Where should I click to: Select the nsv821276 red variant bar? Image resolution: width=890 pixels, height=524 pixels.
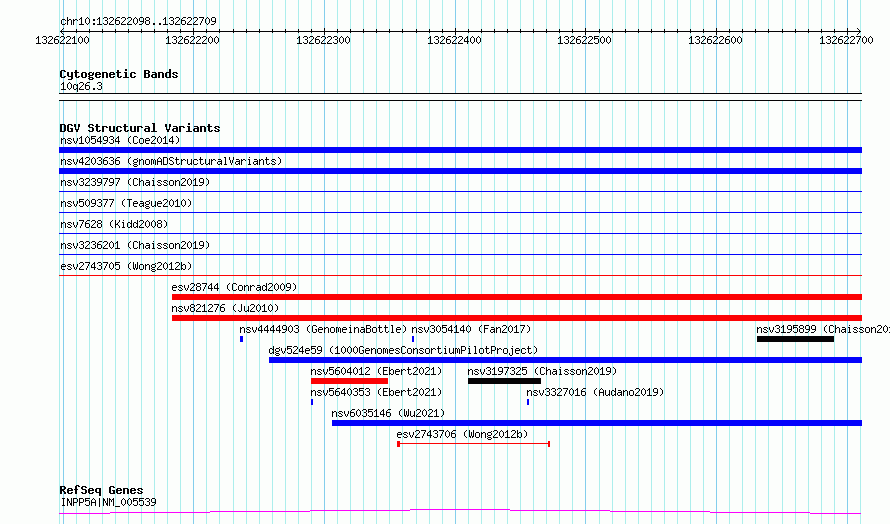(x=517, y=318)
